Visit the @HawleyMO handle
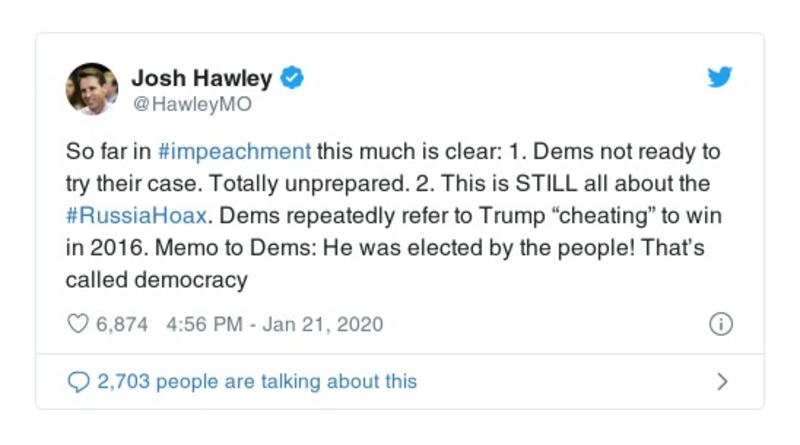The image size is (800, 445). point(192,103)
